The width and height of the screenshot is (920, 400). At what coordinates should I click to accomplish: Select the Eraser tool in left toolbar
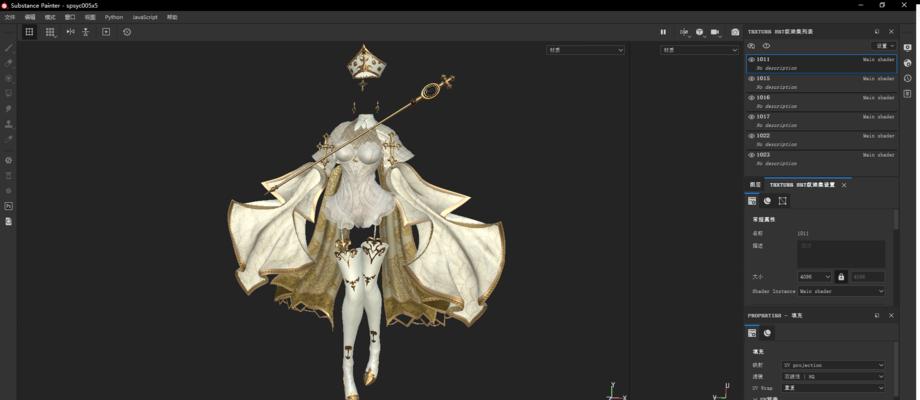tap(9, 63)
